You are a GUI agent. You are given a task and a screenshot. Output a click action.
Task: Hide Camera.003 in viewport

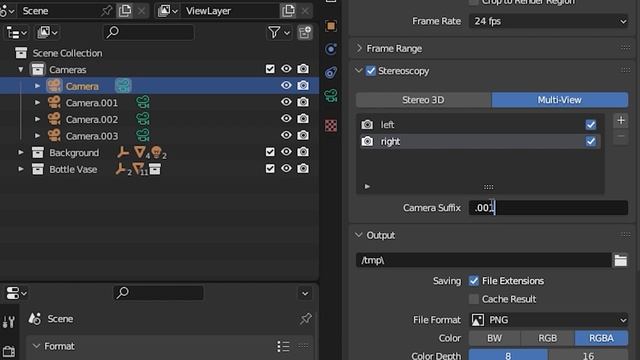(x=286, y=135)
